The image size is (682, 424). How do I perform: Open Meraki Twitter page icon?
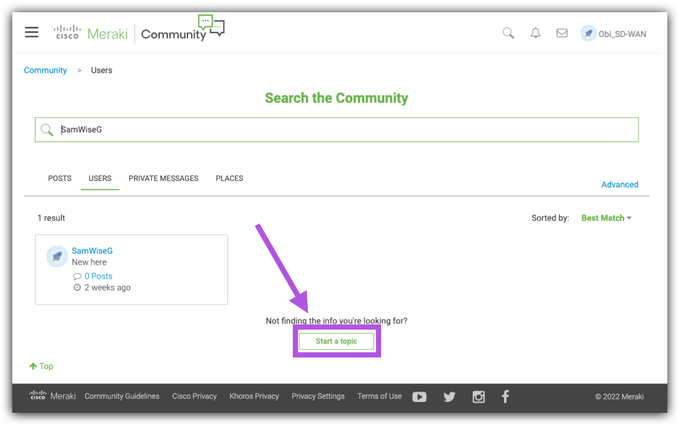[x=449, y=397]
